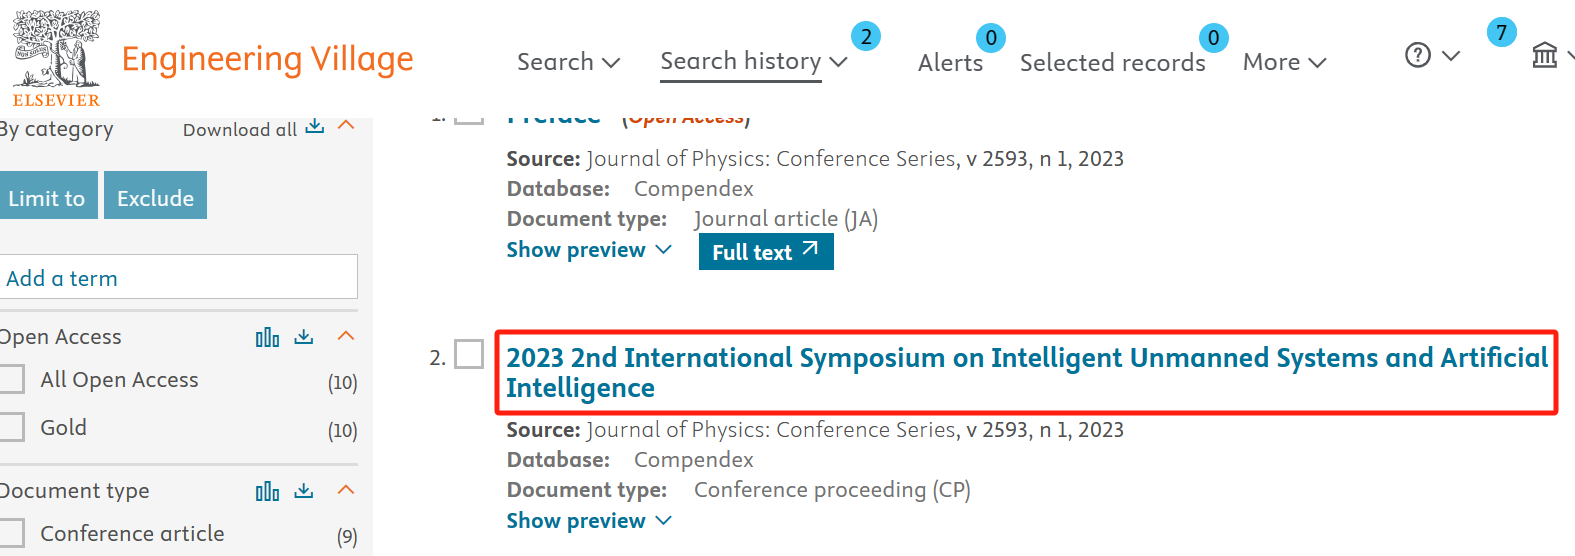Click the Add a term field
1575x556 pixels.
coord(178,277)
